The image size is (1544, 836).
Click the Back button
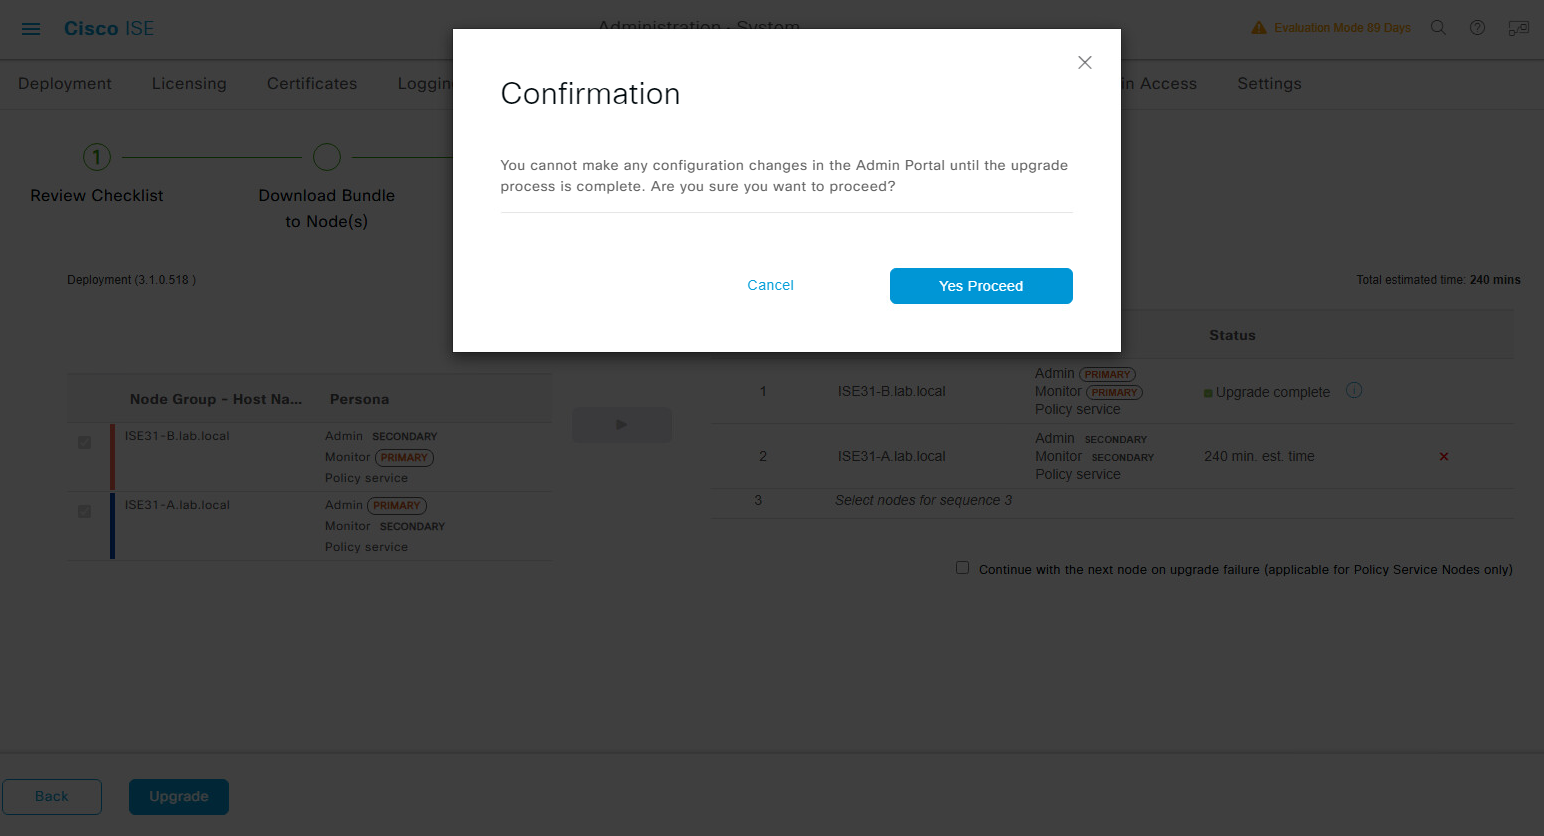[x=52, y=797]
